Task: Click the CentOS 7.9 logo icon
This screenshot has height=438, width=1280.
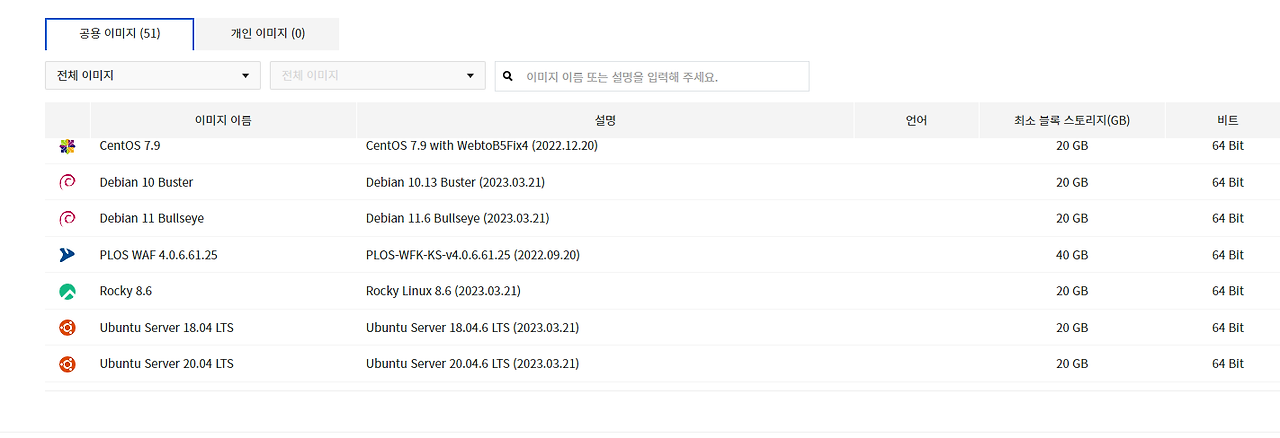Action: (x=67, y=146)
